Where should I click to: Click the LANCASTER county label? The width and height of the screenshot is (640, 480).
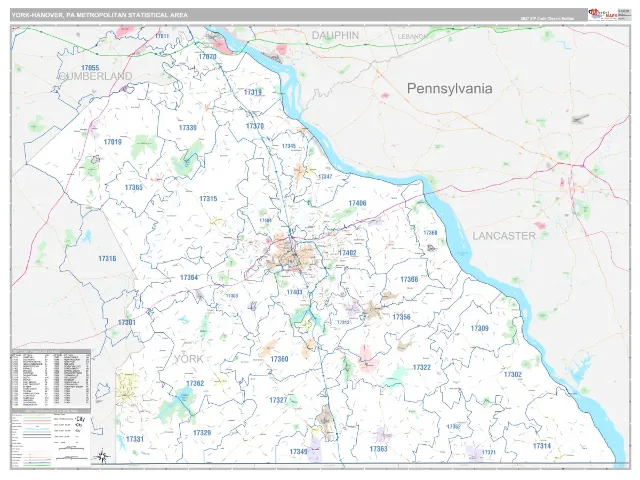pos(504,236)
